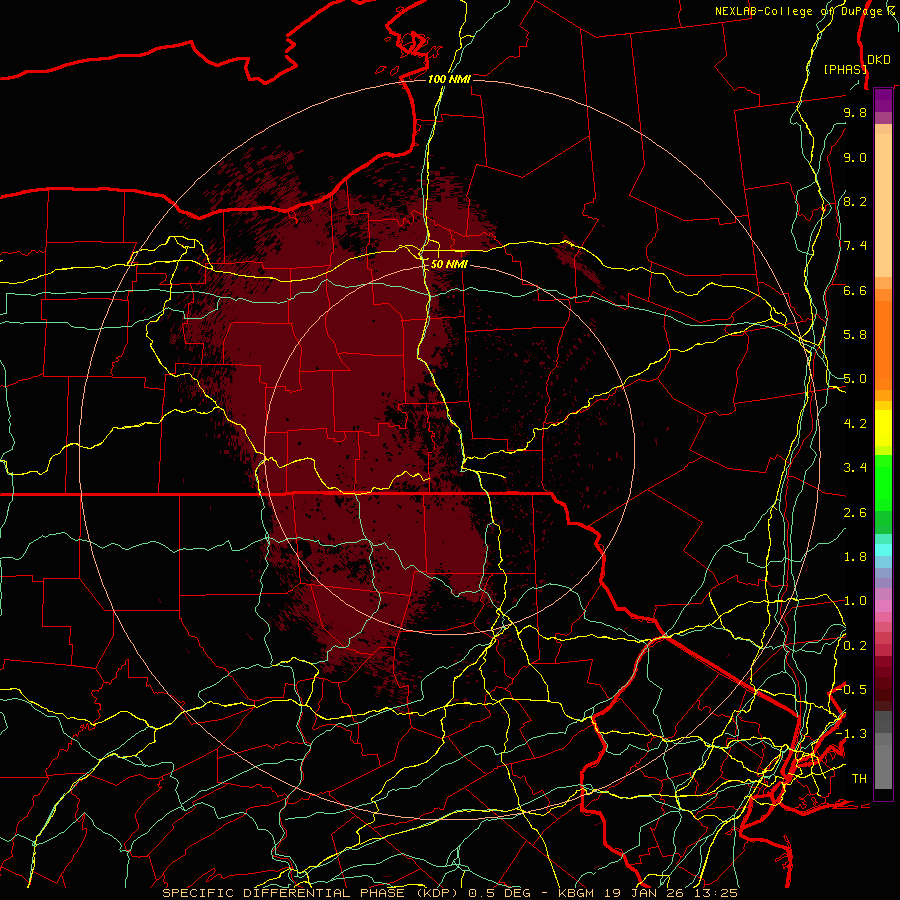Click the 7.4 scale value

coord(855,246)
